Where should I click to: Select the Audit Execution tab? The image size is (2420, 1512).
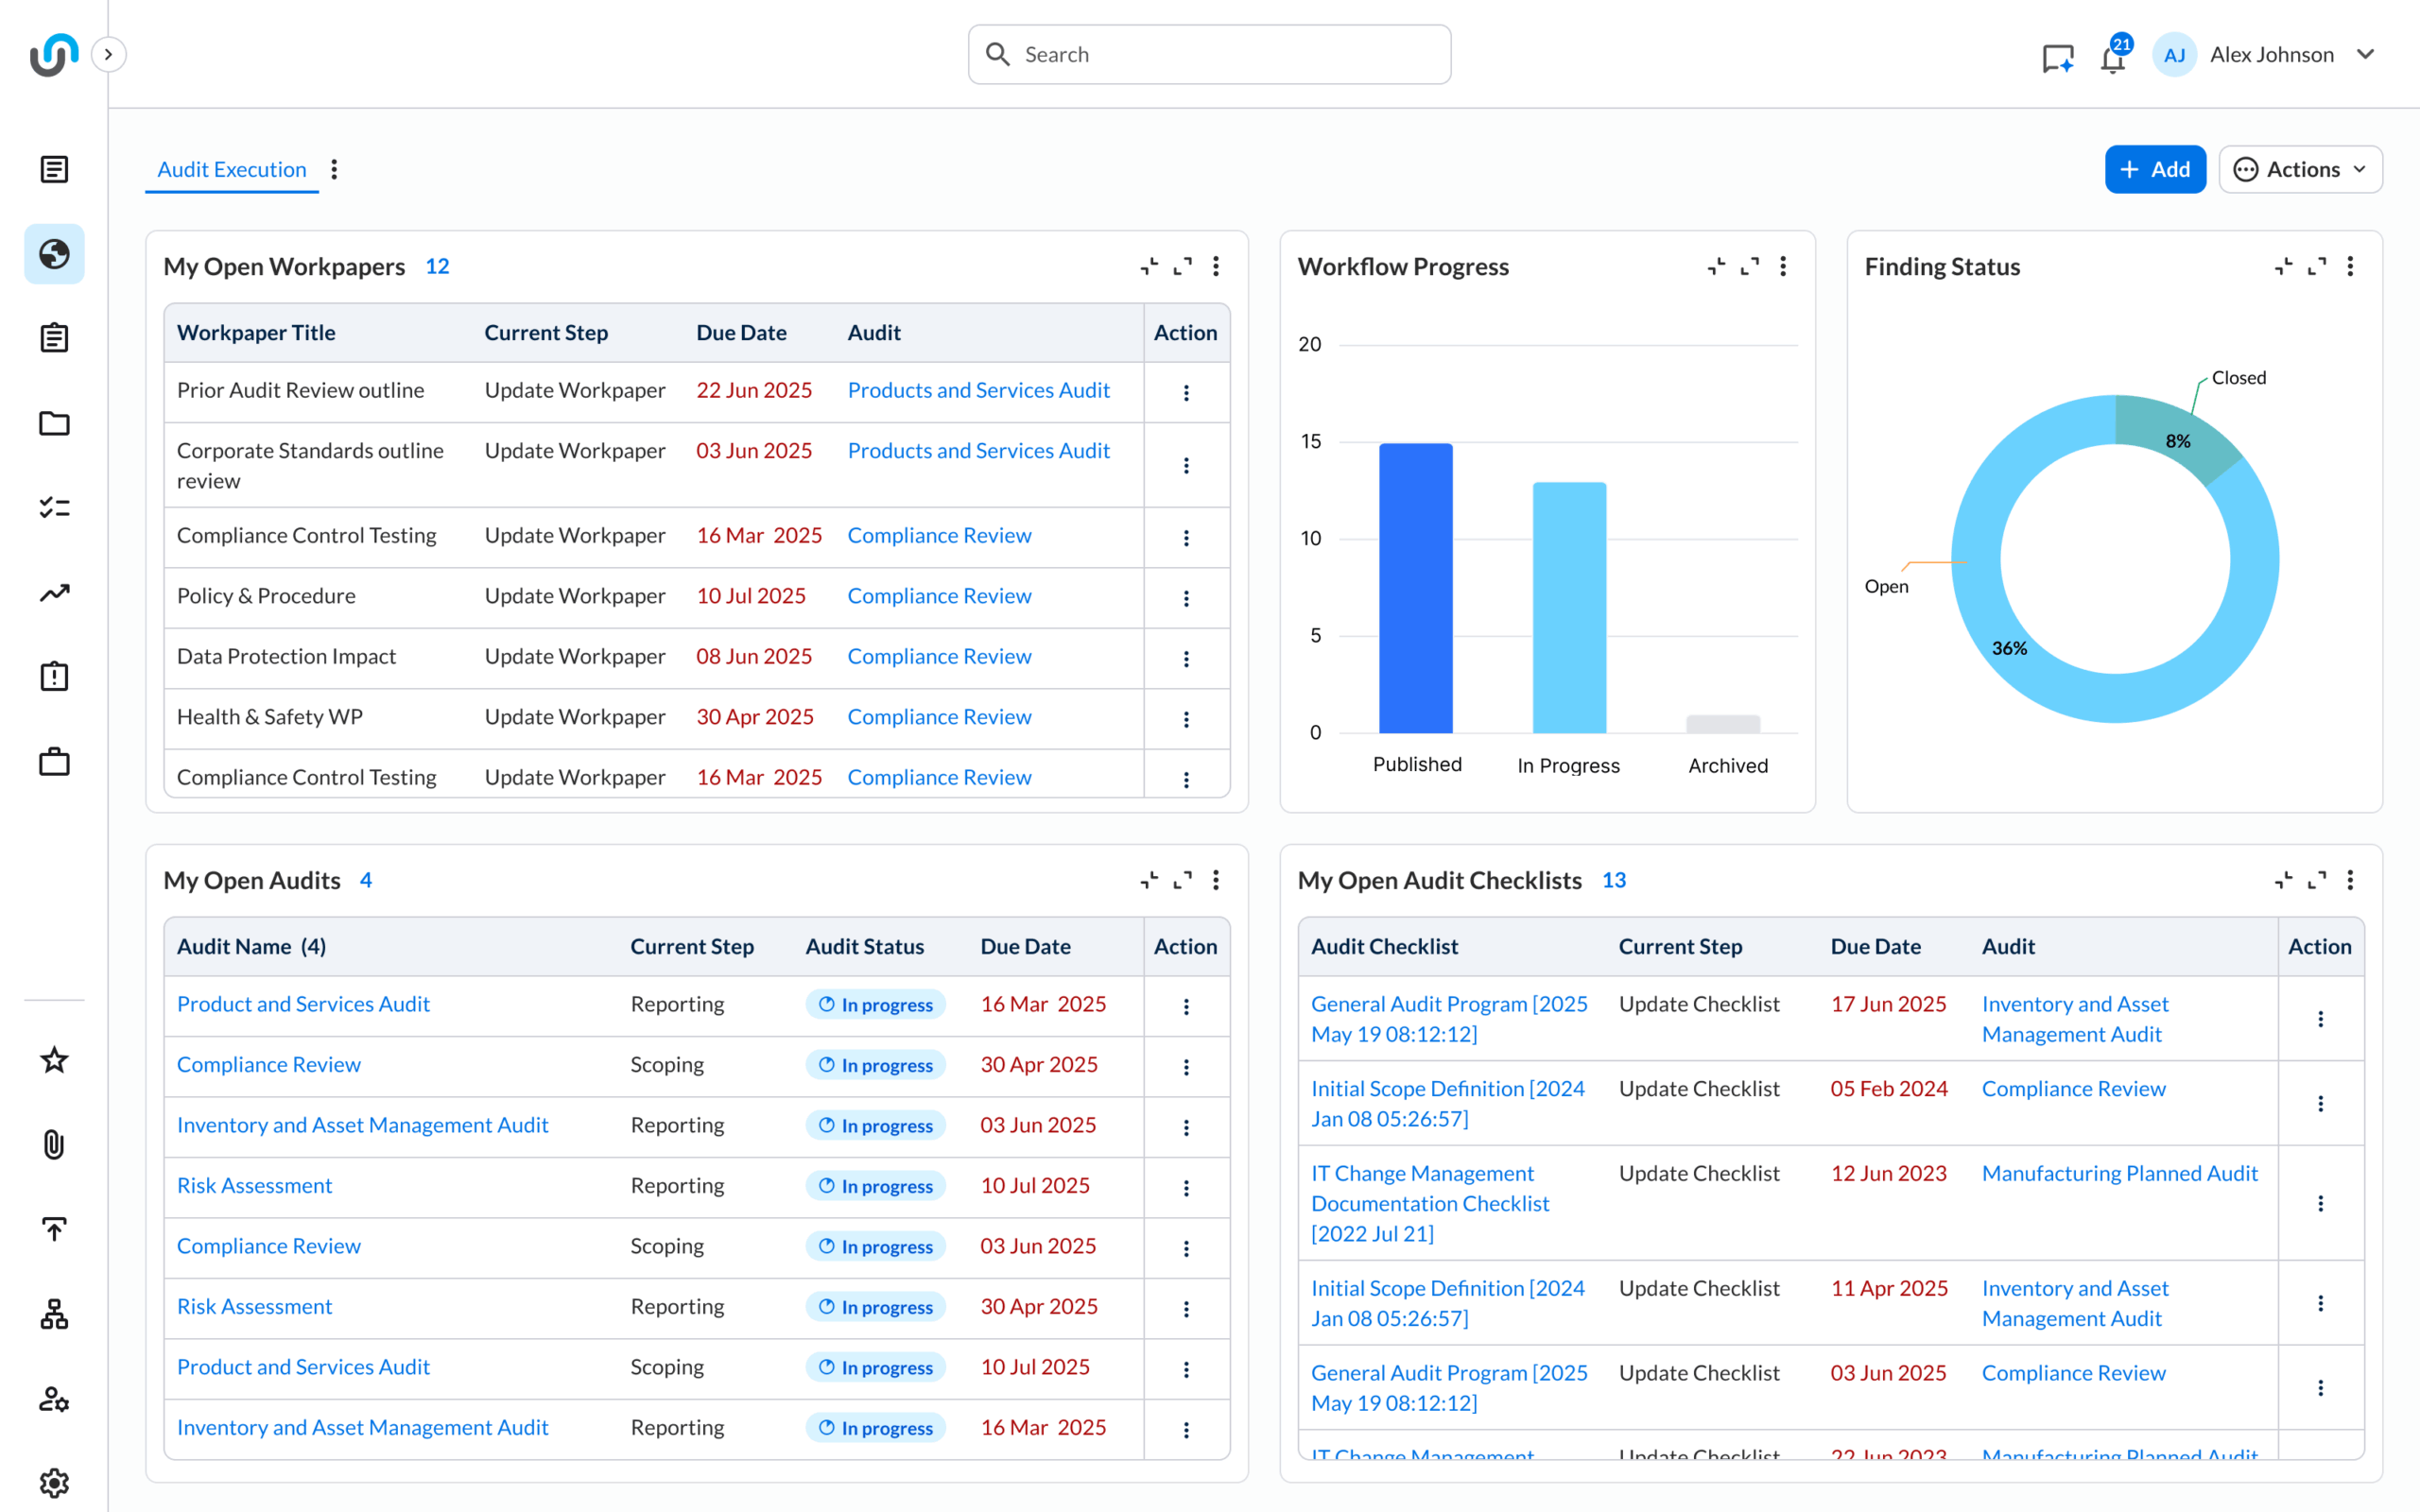tap(231, 169)
